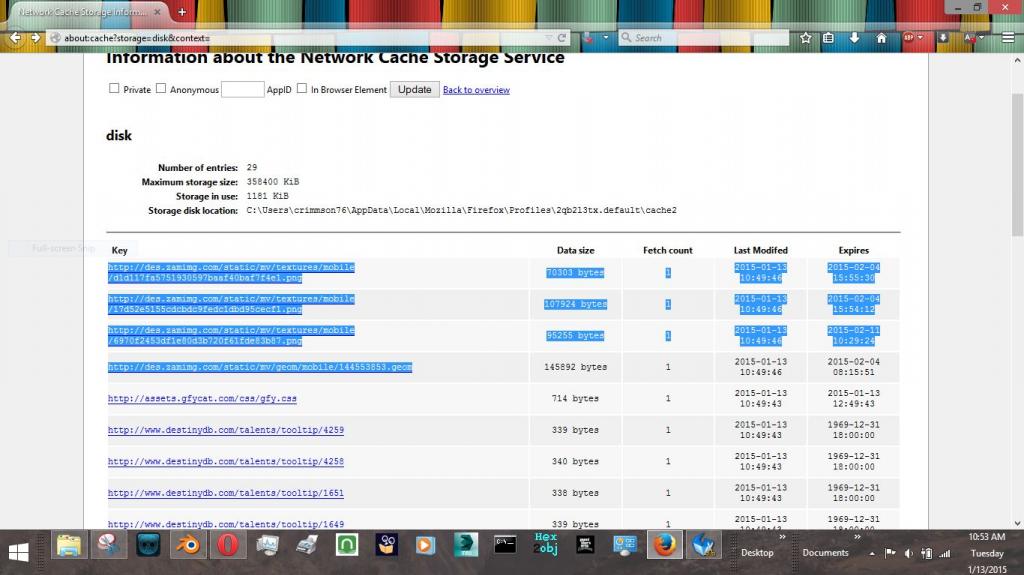
Task: Expand the Documents toolbar chevron on taskbar
Action: pyautogui.click(x=857, y=537)
